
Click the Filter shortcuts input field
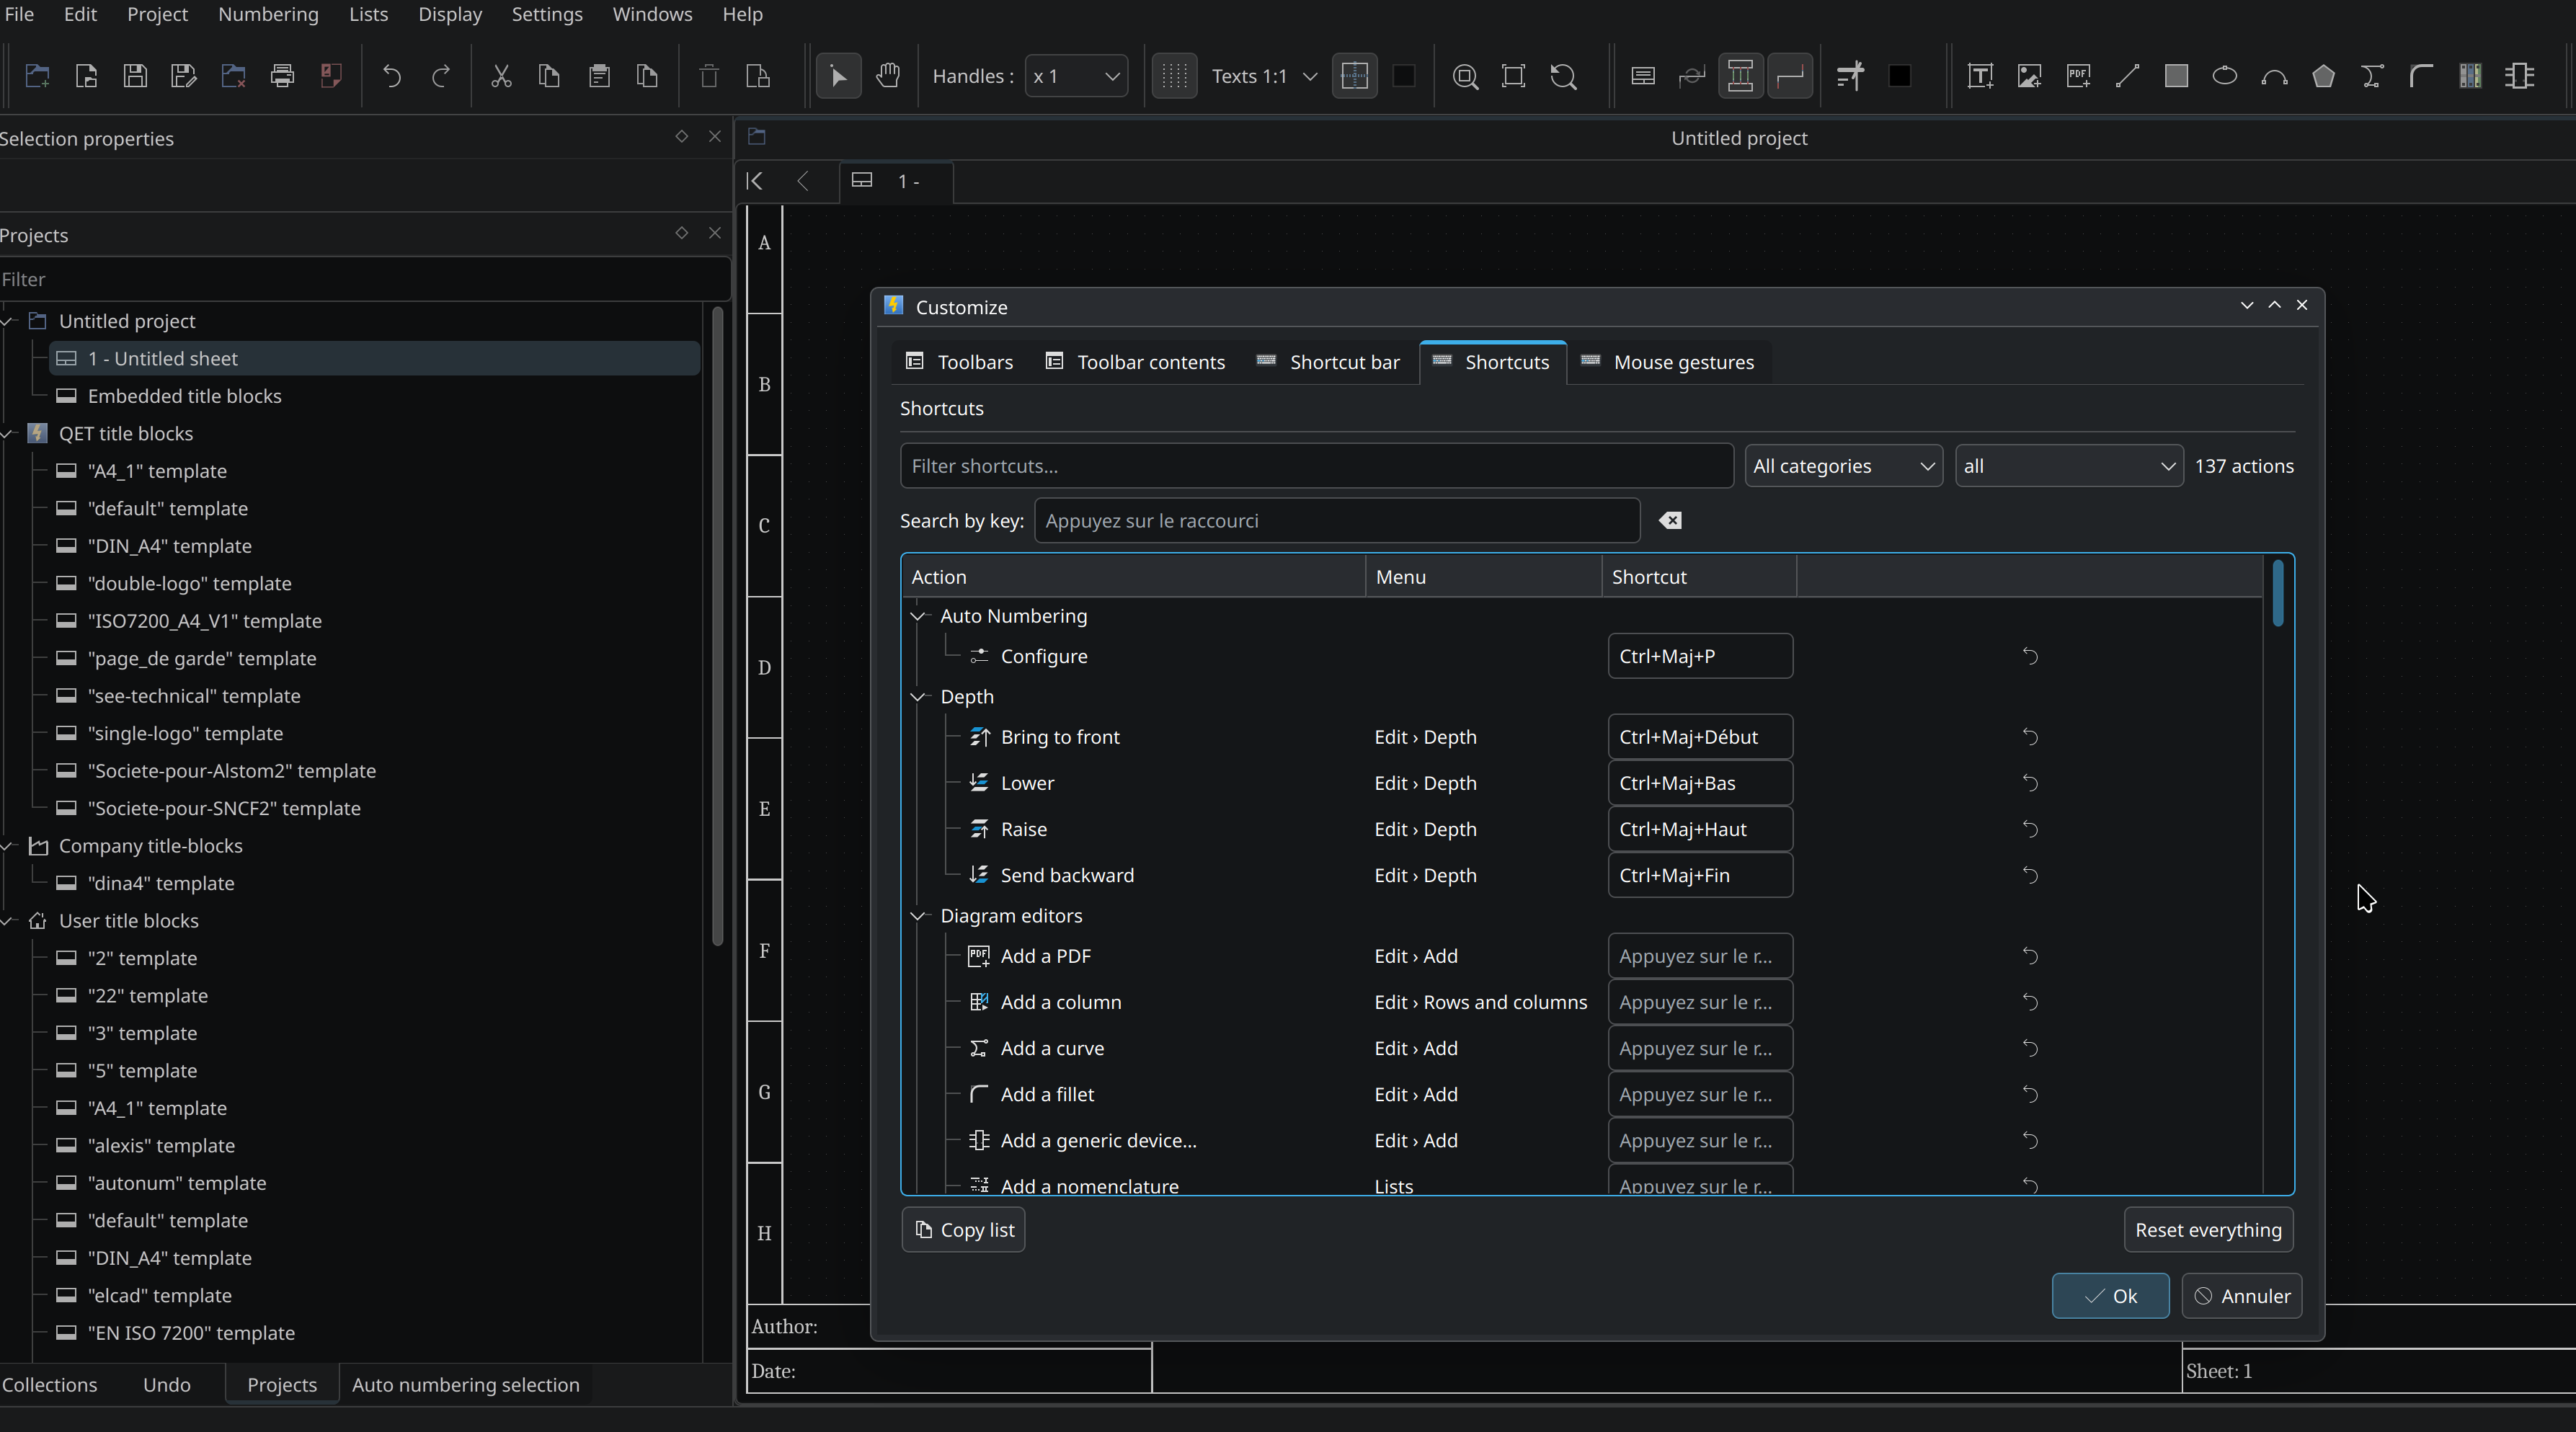(1316, 466)
